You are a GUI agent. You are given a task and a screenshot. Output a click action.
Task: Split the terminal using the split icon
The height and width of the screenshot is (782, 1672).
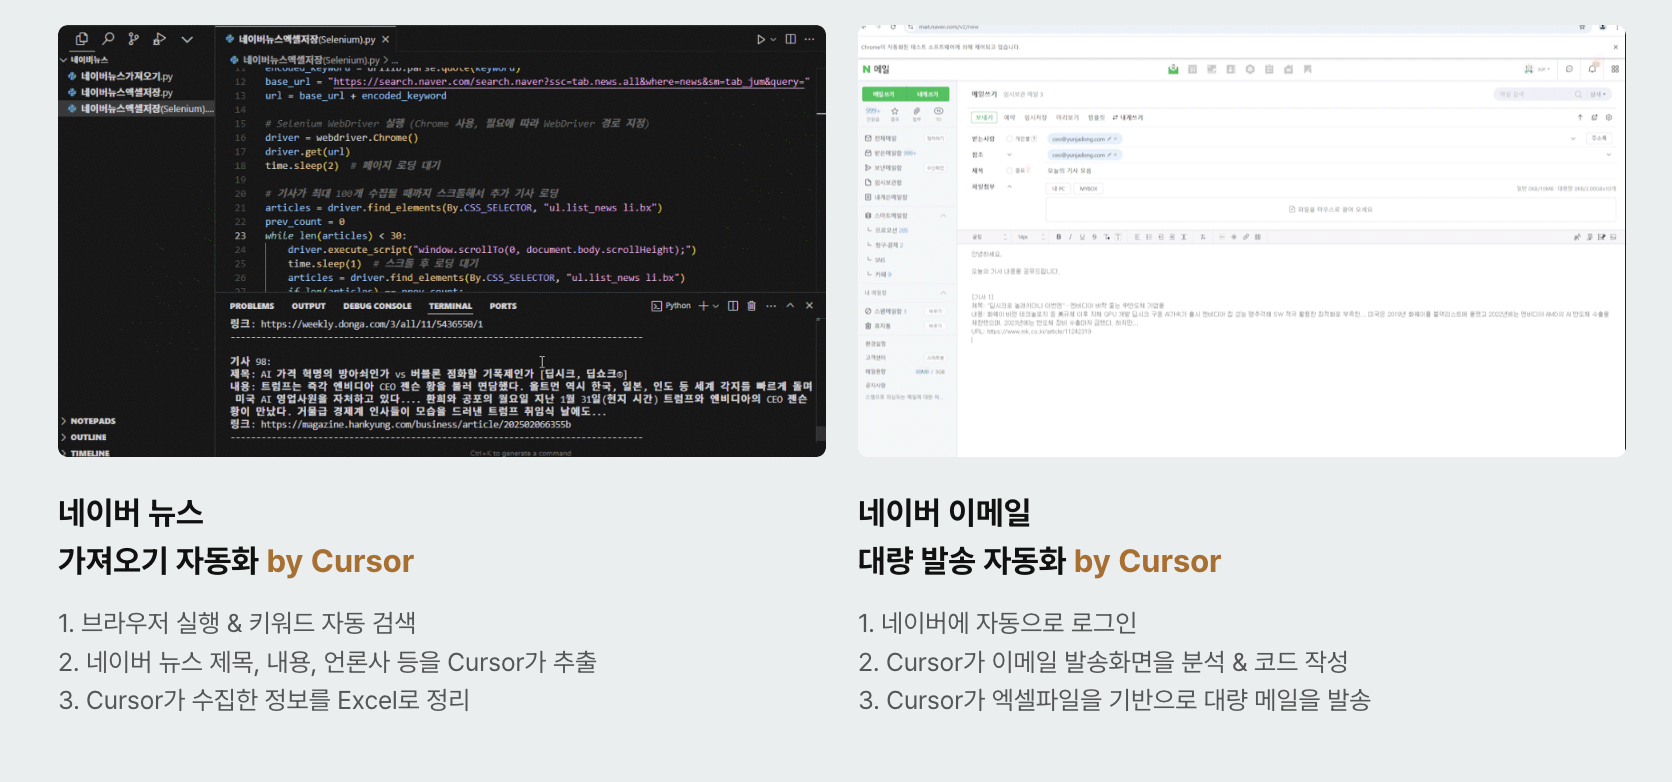point(733,306)
